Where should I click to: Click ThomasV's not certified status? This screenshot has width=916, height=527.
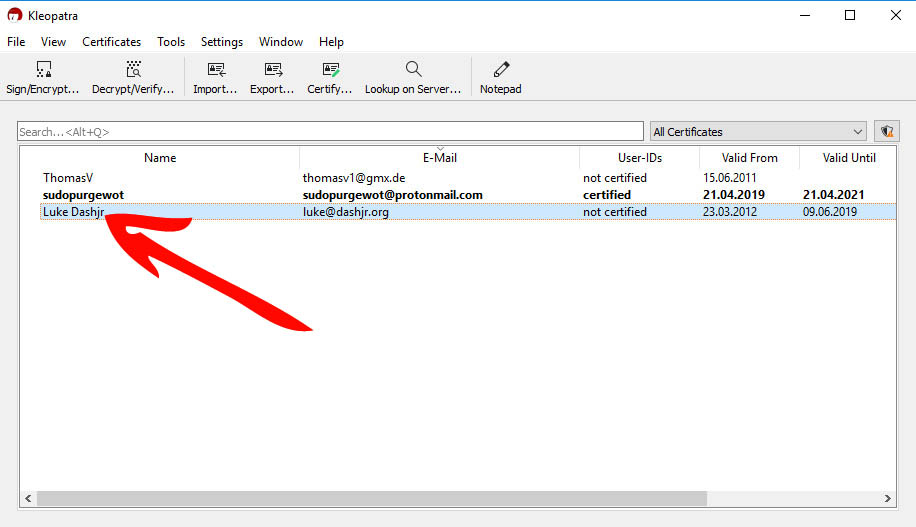point(615,178)
